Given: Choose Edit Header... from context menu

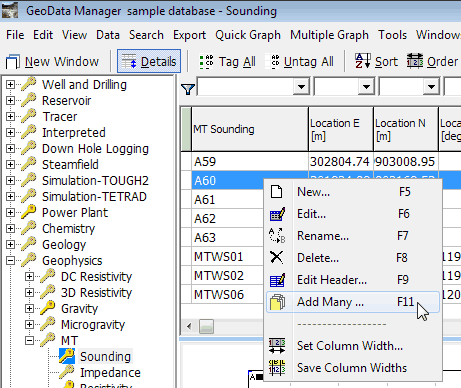Looking at the screenshot, I should tap(353, 280).
